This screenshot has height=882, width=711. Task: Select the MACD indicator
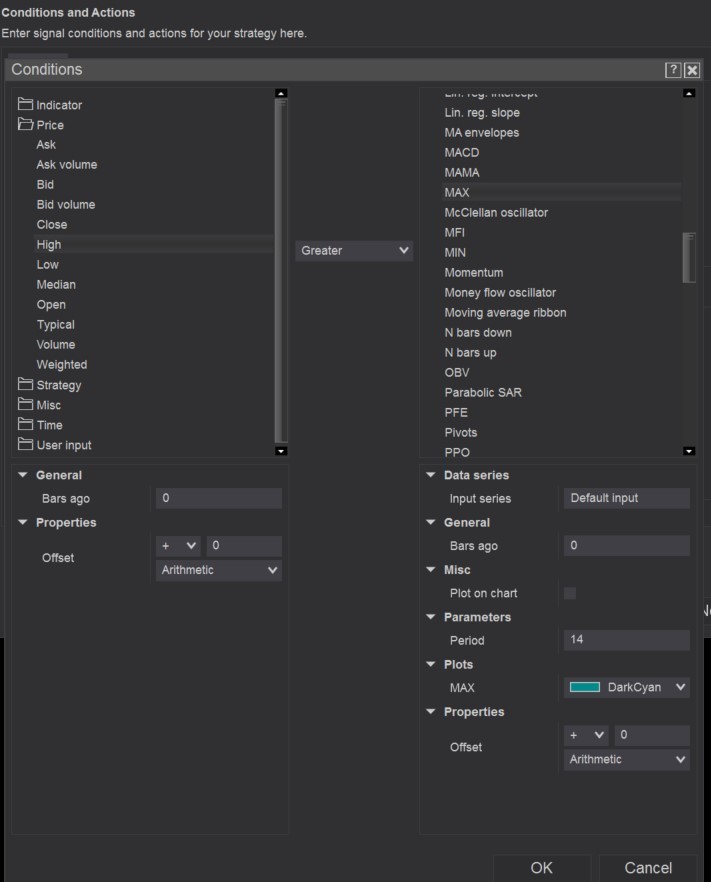(462, 152)
